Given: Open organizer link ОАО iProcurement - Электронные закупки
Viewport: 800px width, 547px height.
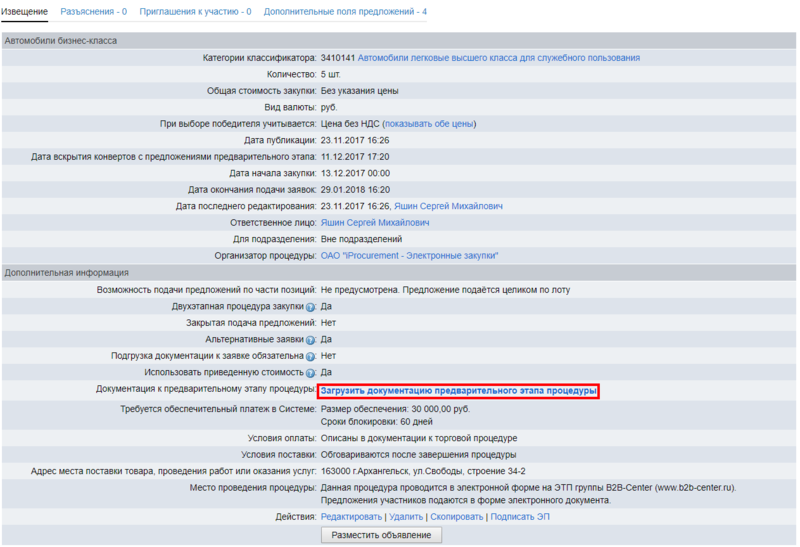Looking at the screenshot, I should pos(409,256).
